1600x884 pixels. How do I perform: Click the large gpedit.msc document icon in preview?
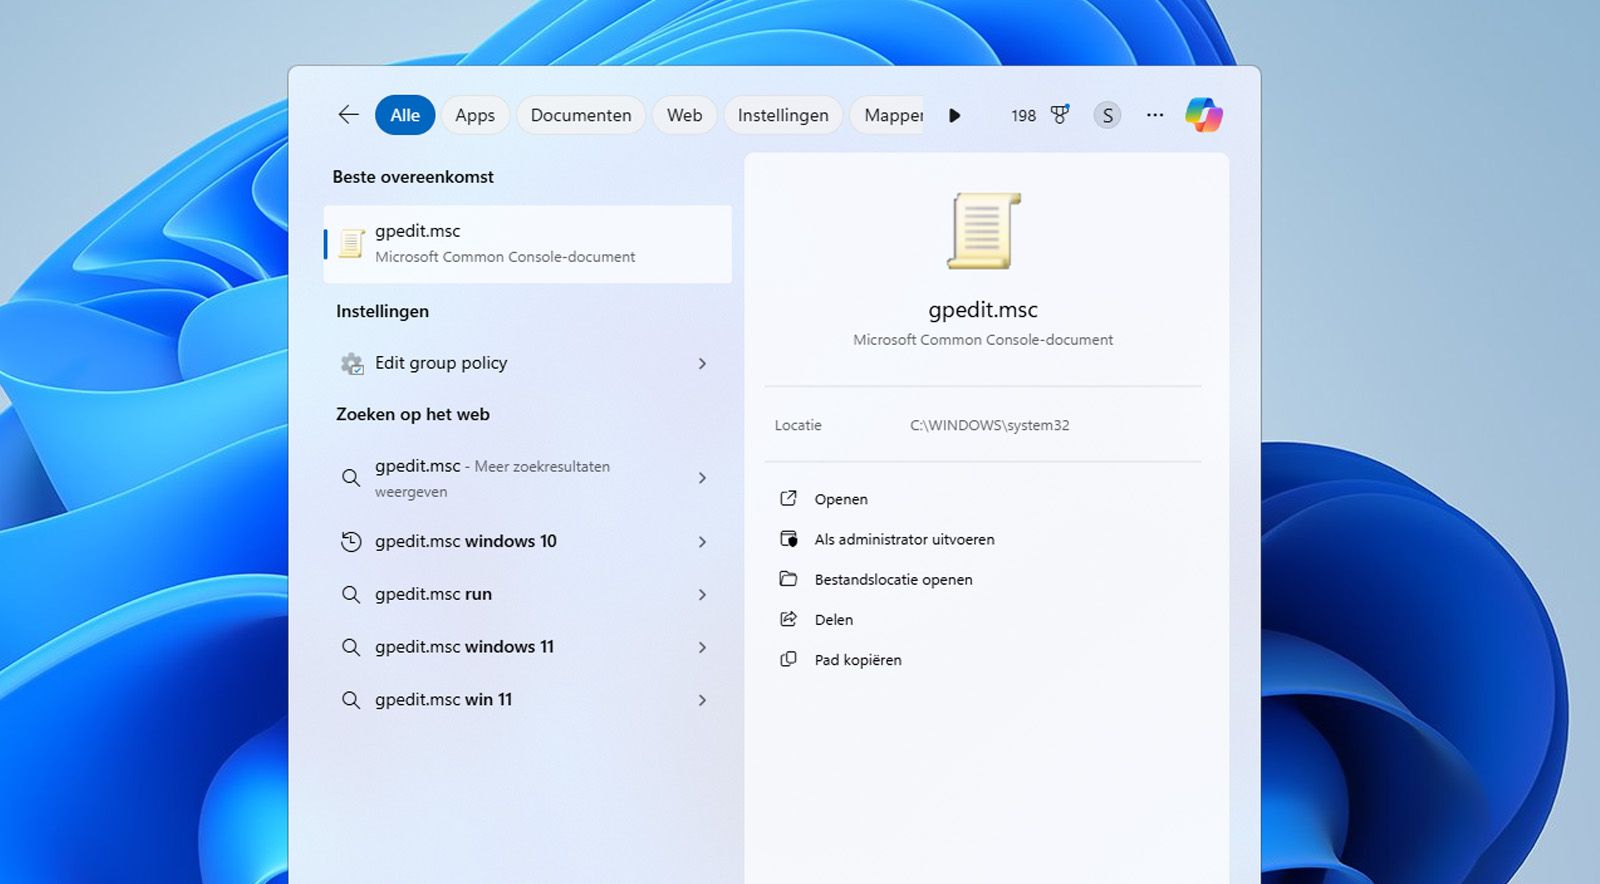(x=983, y=231)
